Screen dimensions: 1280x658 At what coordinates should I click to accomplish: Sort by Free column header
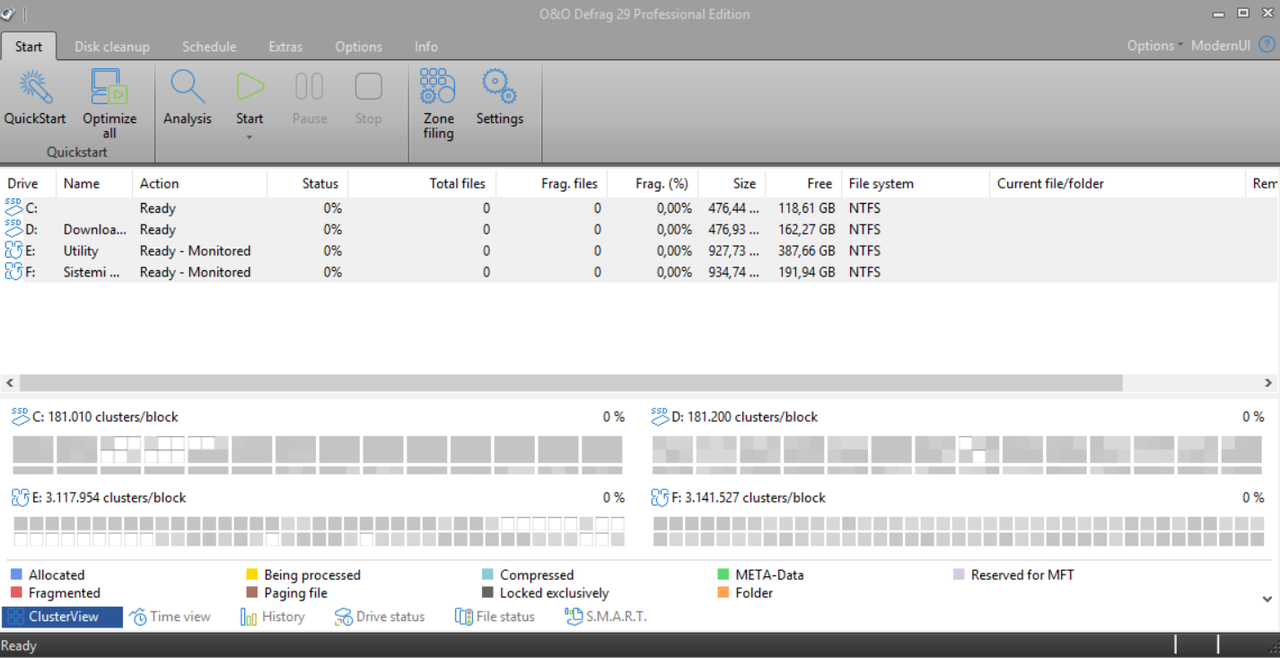[803, 183]
